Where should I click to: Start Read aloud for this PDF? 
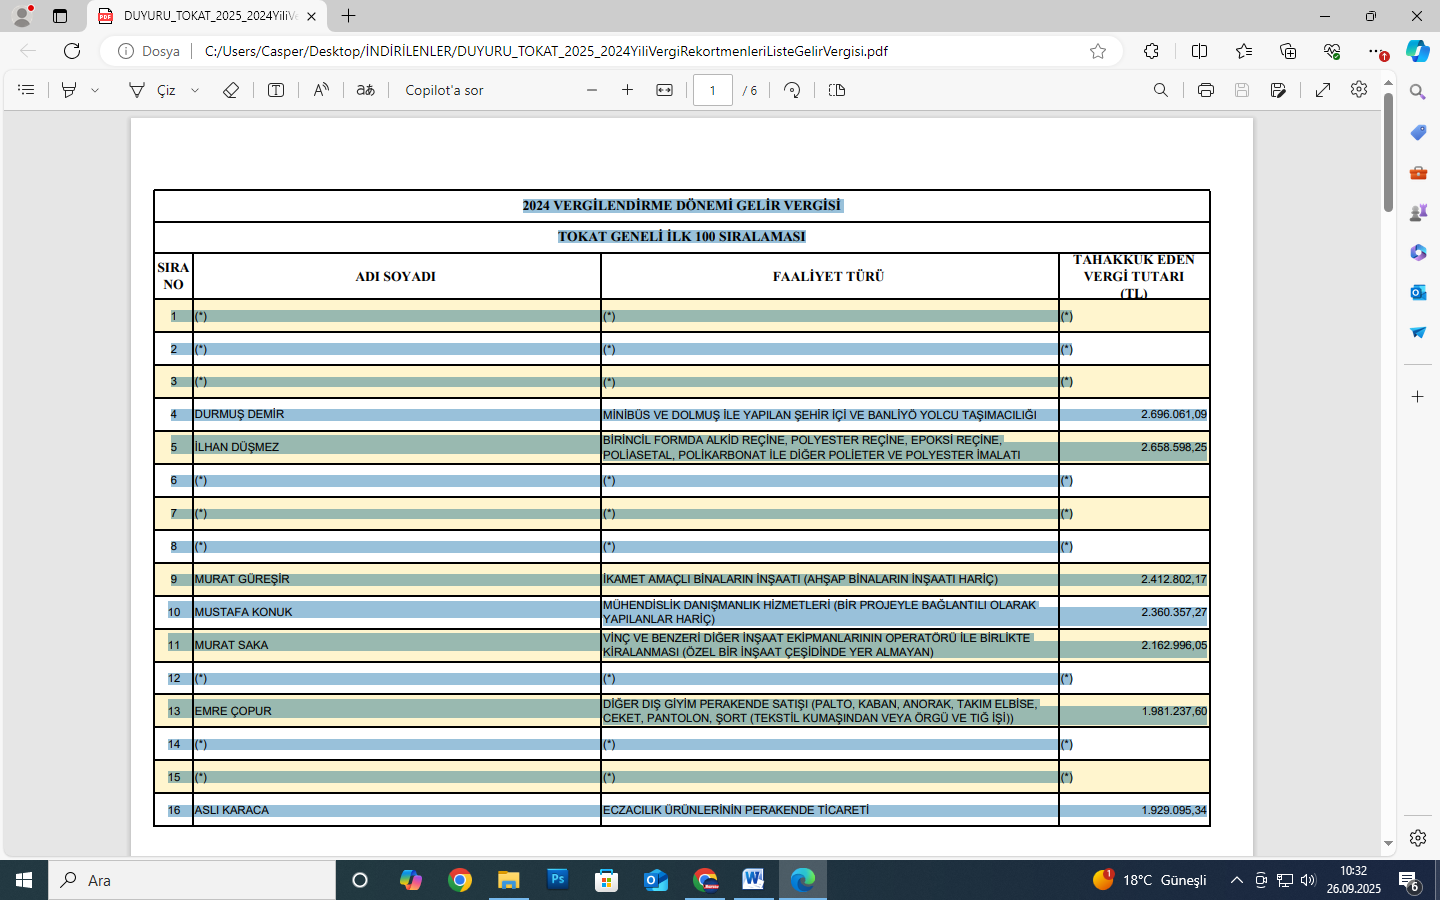(321, 90)
